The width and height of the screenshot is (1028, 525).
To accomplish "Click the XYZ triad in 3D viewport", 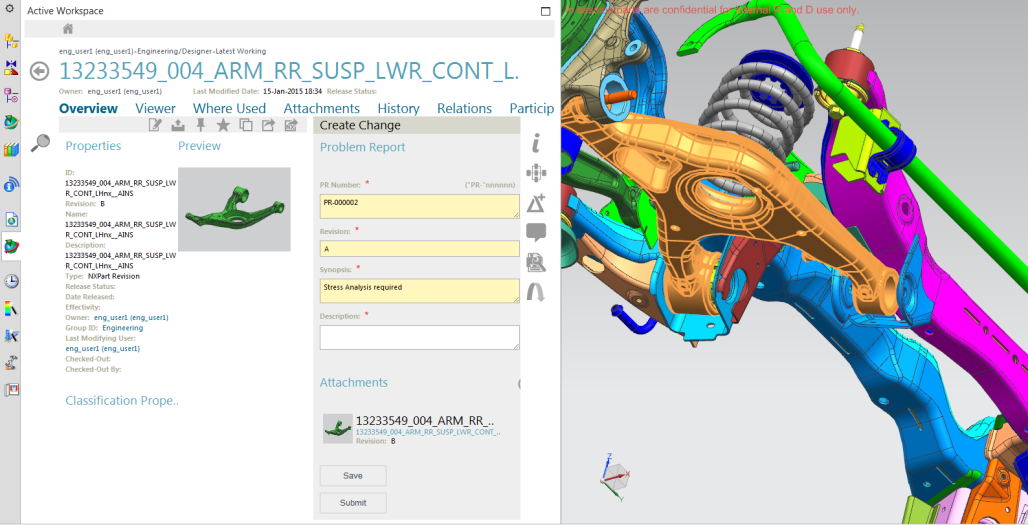I will 615,477.
